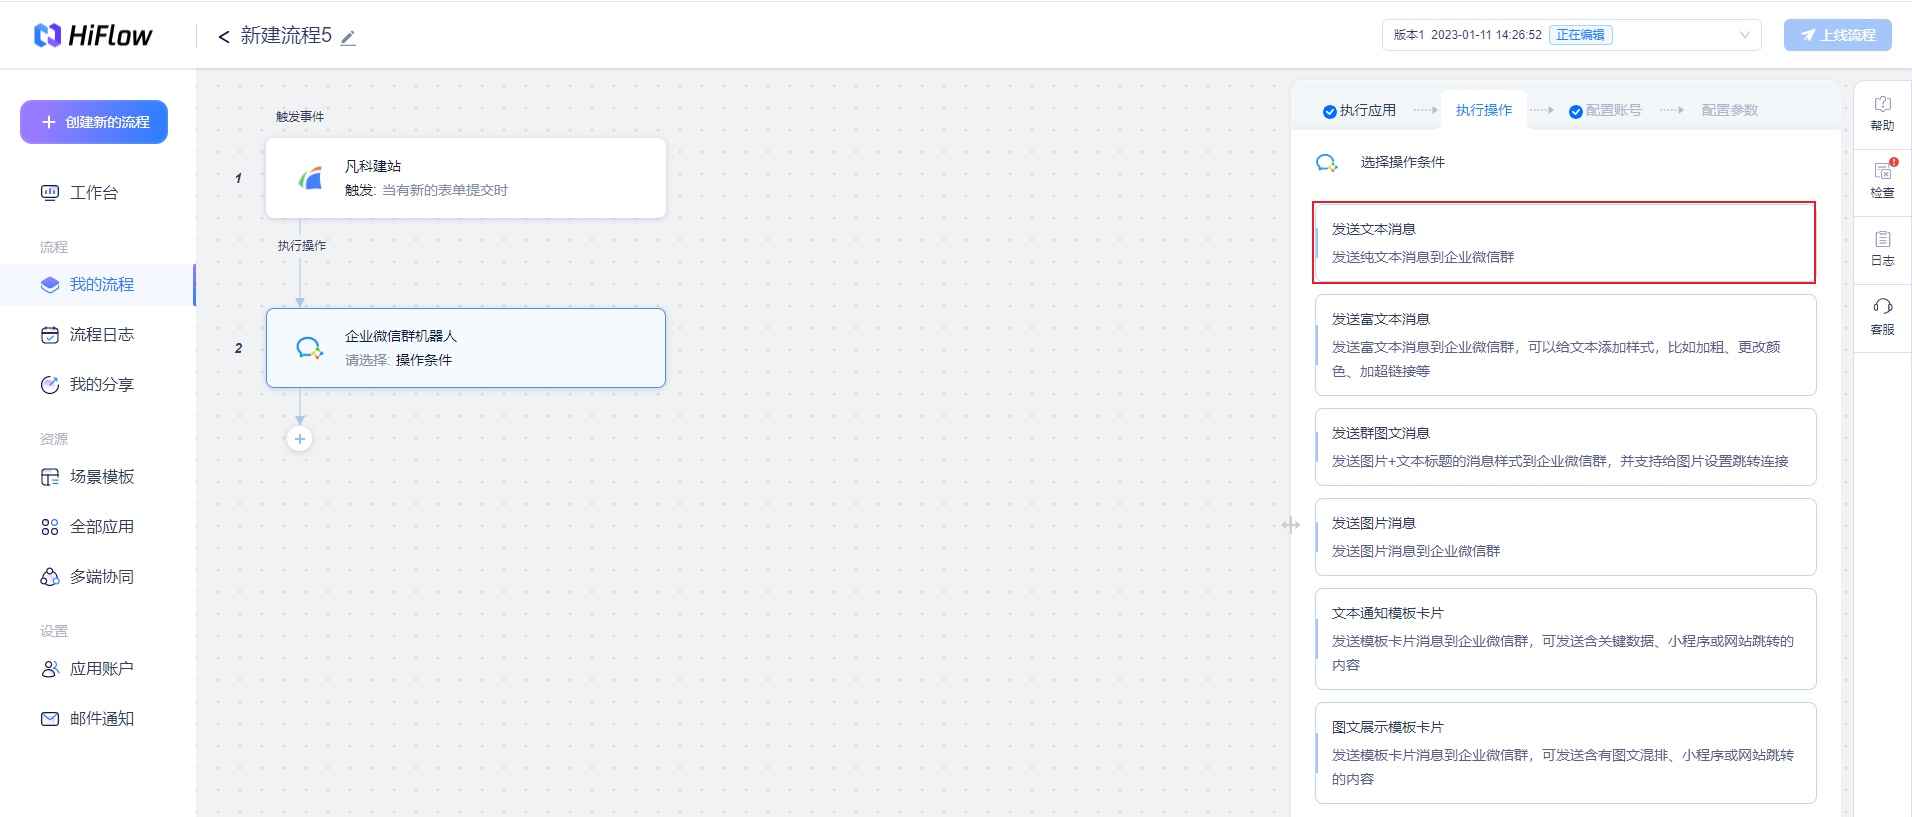
Task: Open 工作台 in the sidebar
Action: (x=94, y=193)
